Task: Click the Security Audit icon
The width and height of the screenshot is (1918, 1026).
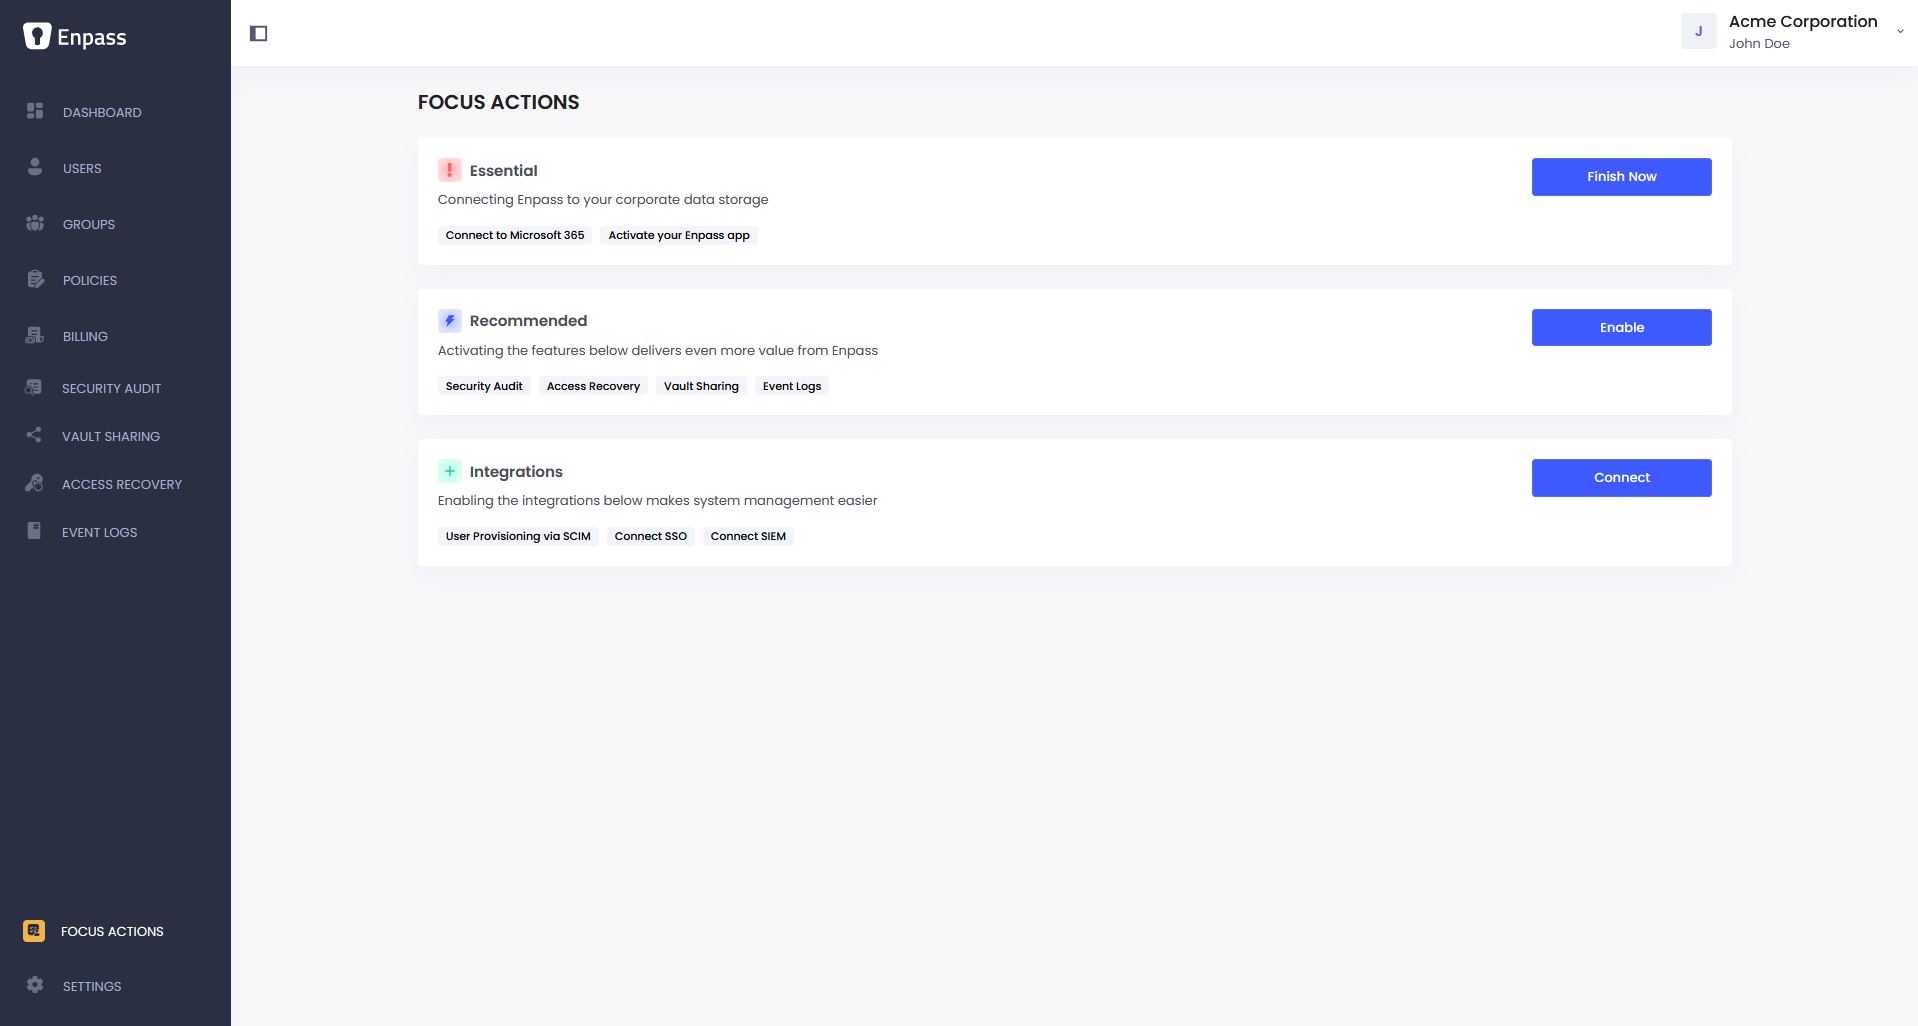Action: pyautogui.click(x=34, y=387)
